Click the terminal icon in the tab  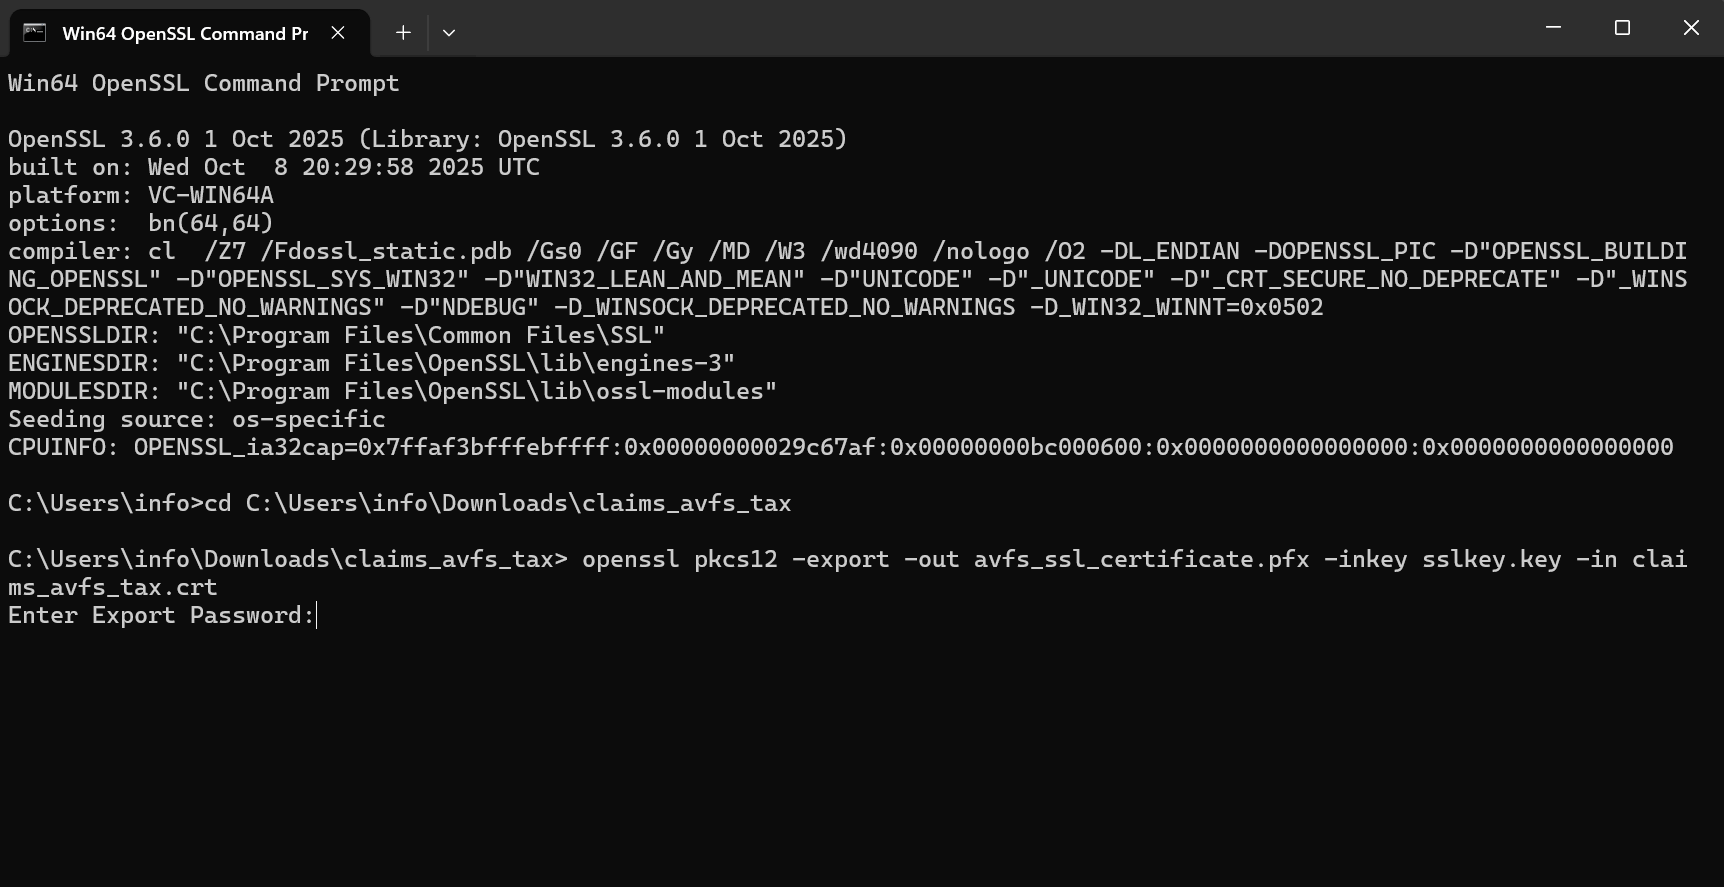click(35, 33)
